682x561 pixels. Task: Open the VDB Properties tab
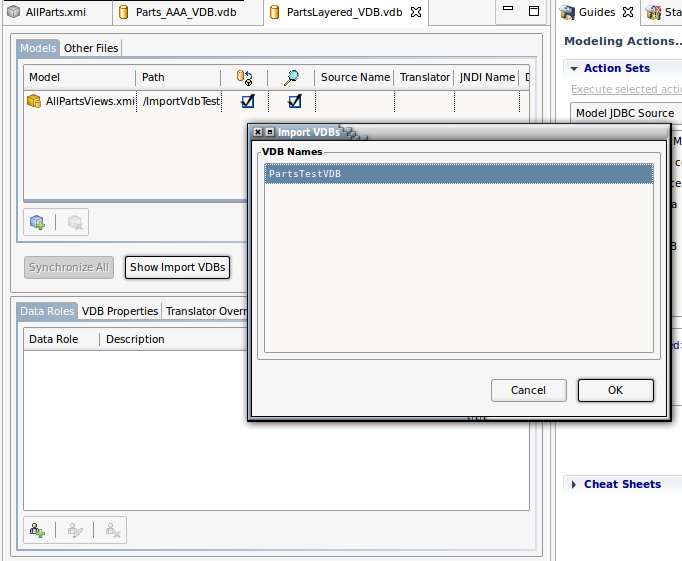click(120, 311)
